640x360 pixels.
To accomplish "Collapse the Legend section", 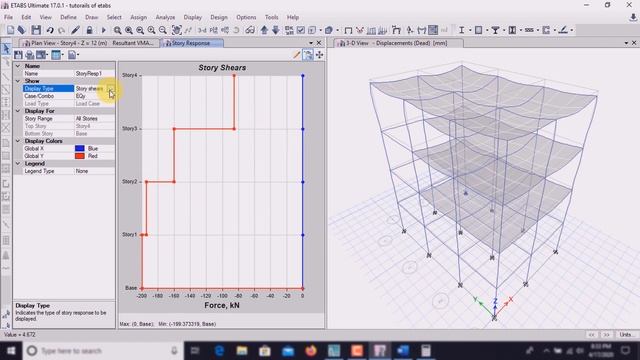I will (x=18, y=163).
